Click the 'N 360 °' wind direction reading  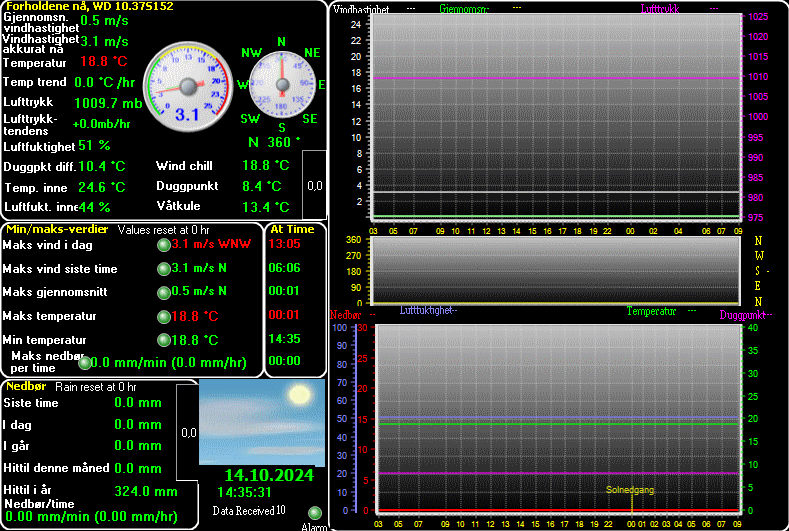[x=274, y=142]
